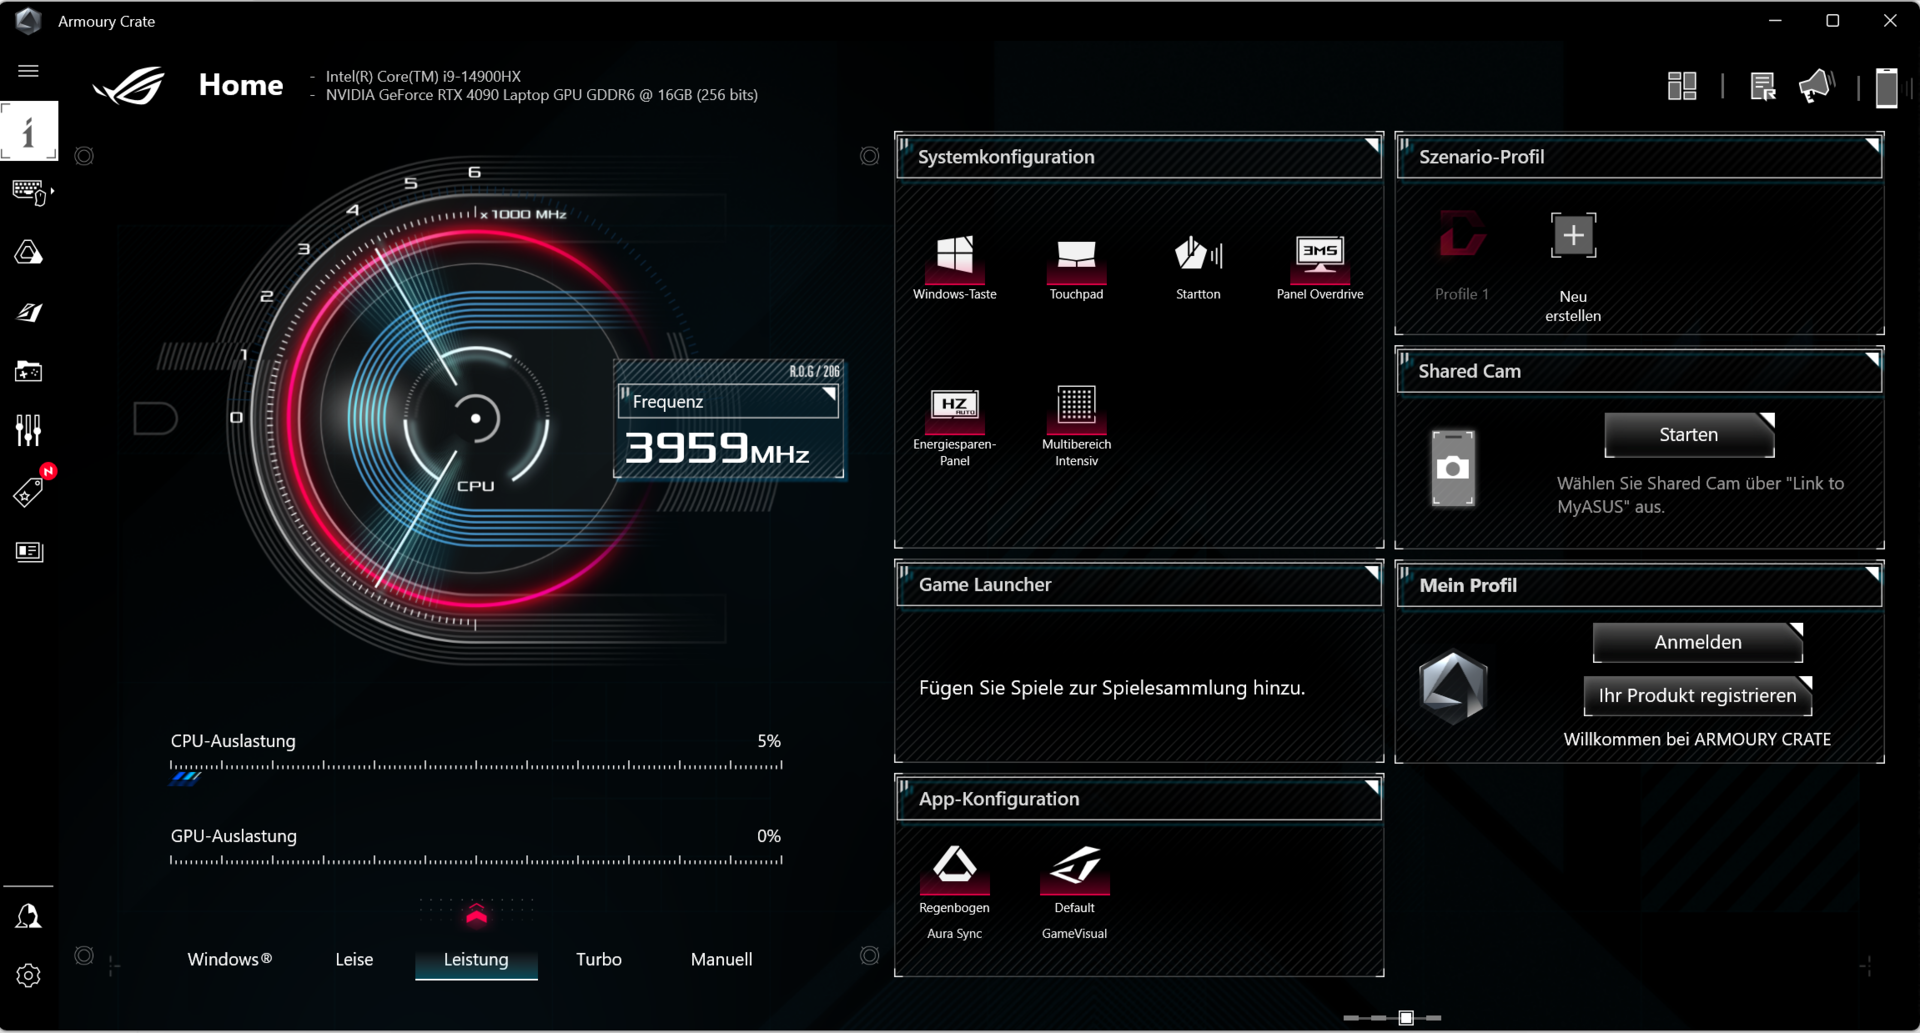The image size is (1920, 1033).
Task: Toggle Multibereich Intensiv setting
Action: [x=1076, y=426]
